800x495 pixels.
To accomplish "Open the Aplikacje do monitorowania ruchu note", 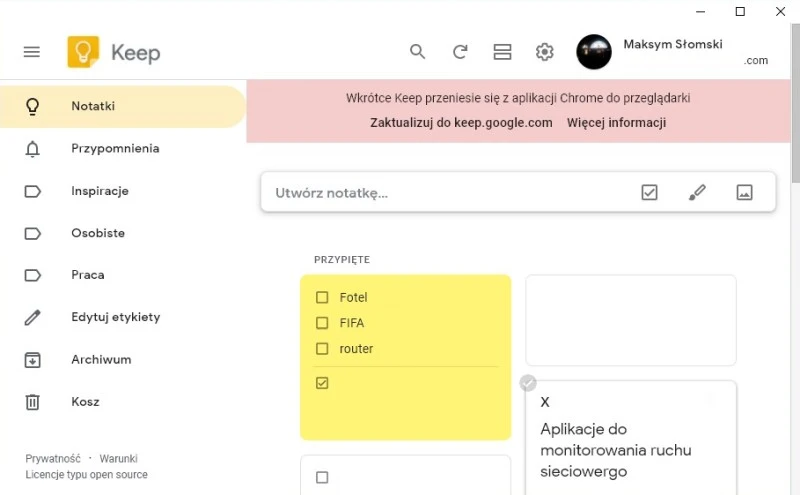I will (x=631, y=438).
